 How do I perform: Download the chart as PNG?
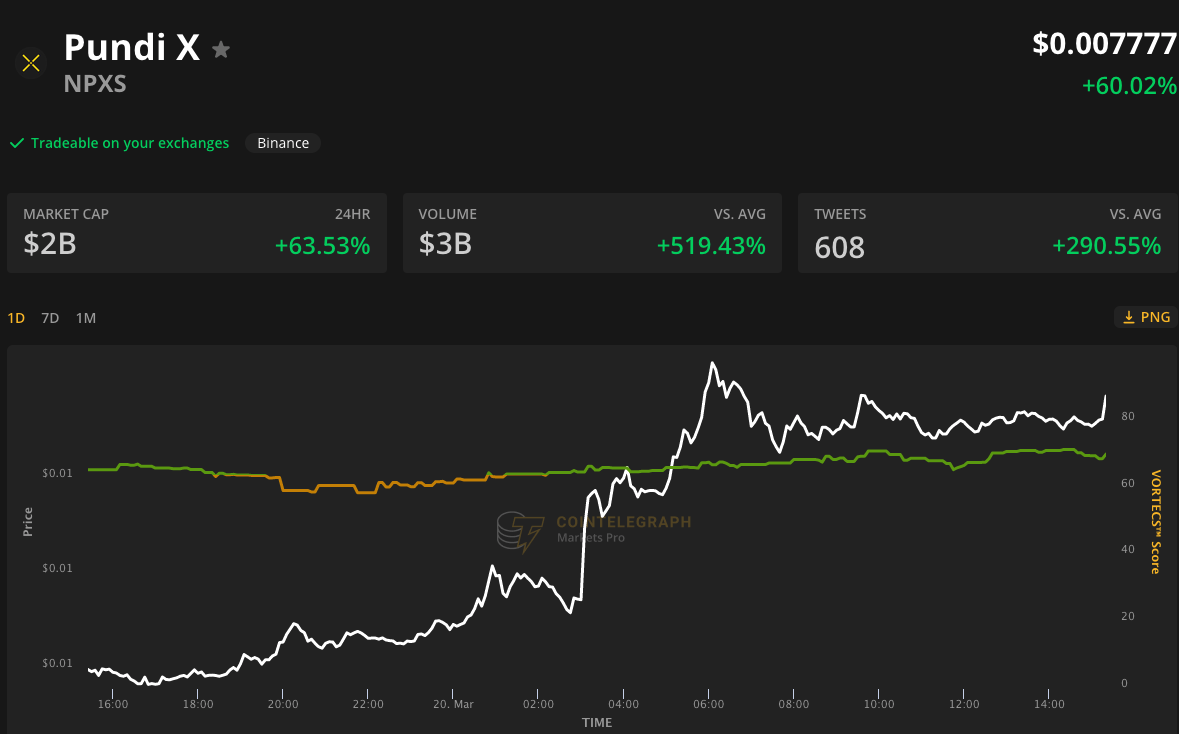1146,317
